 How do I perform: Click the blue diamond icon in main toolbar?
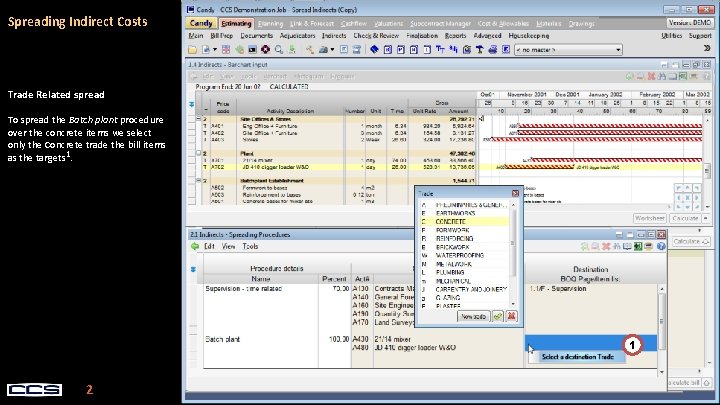(x=374, y=50)
